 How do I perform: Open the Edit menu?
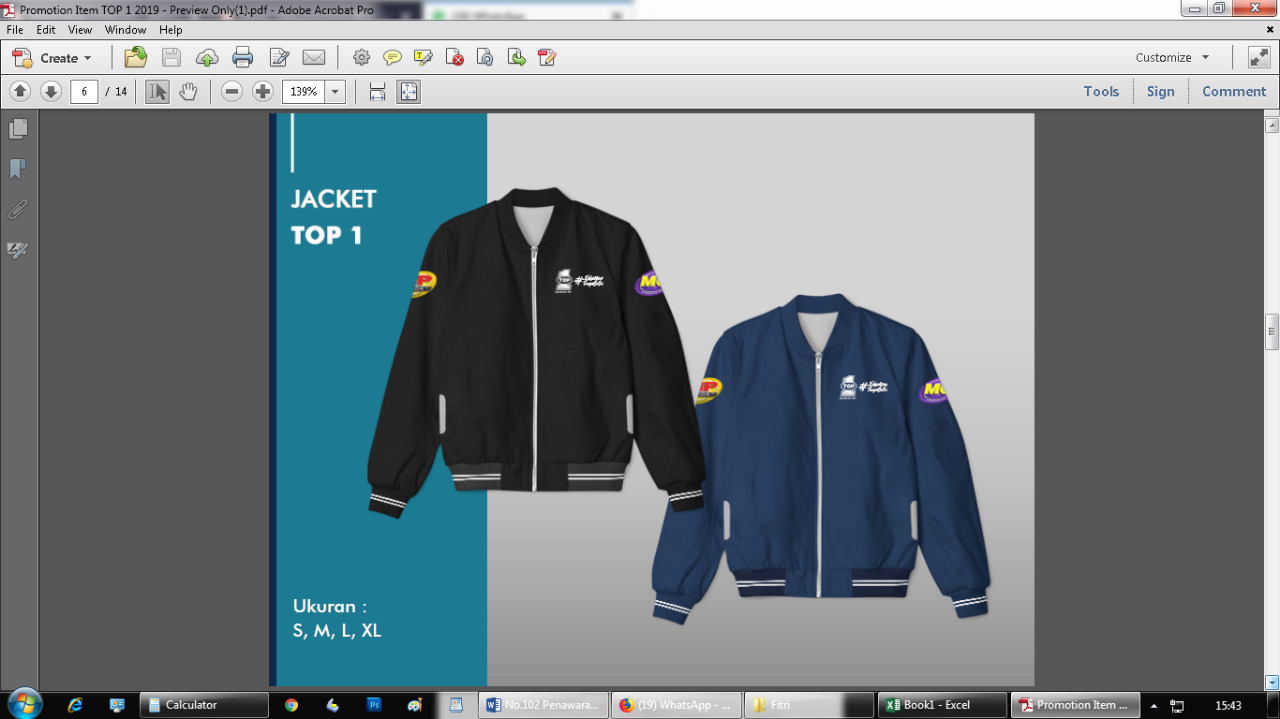[46, 30]
